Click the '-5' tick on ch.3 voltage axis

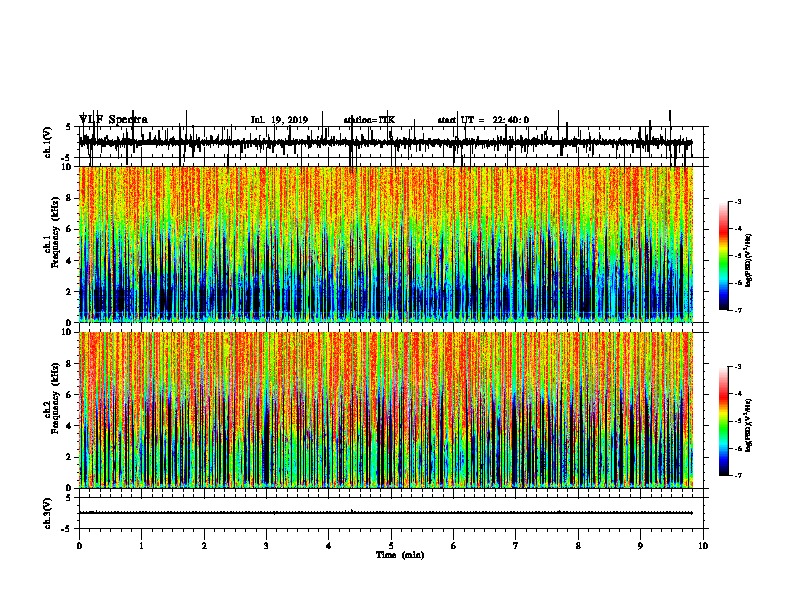pos(68,529)
